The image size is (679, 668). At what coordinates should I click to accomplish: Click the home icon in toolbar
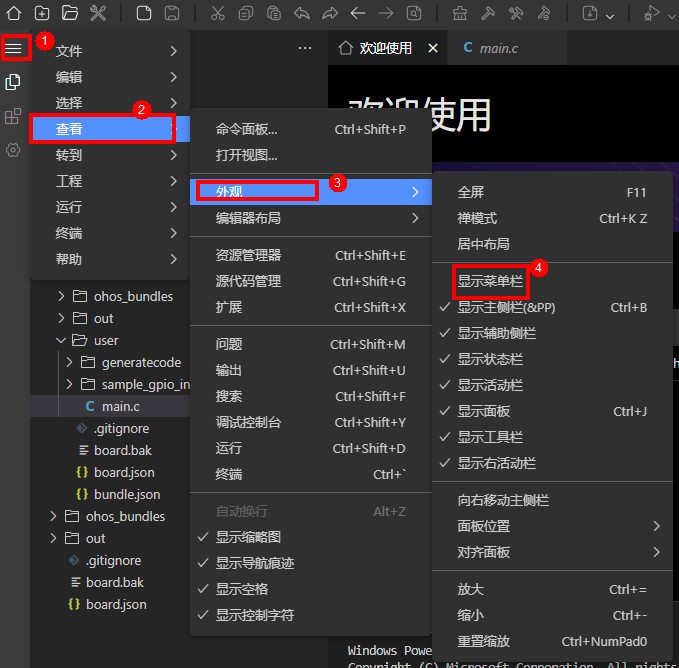[14, 13]
